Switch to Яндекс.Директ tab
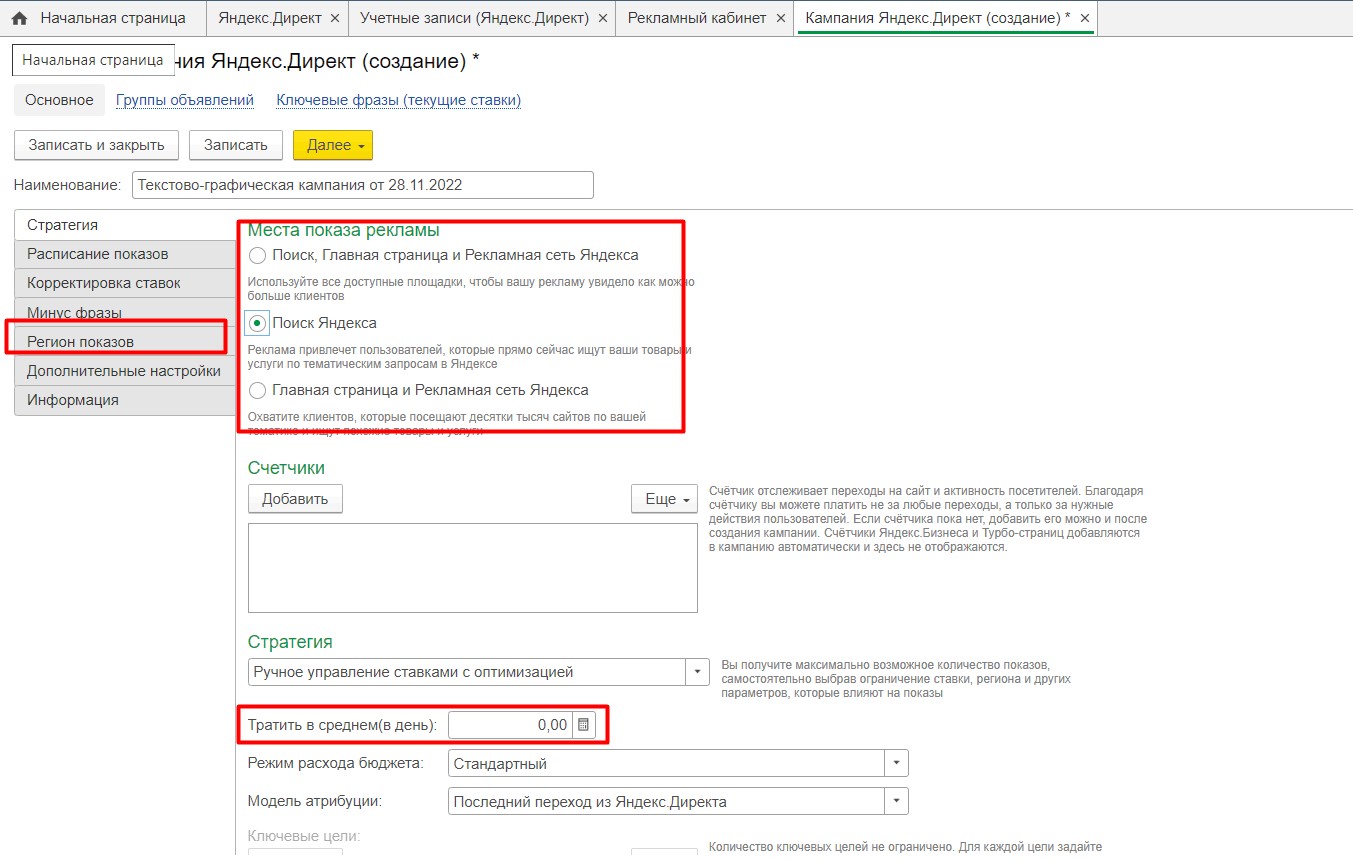The height and width of the screenshot is (861, 1353). coord(272,18)
